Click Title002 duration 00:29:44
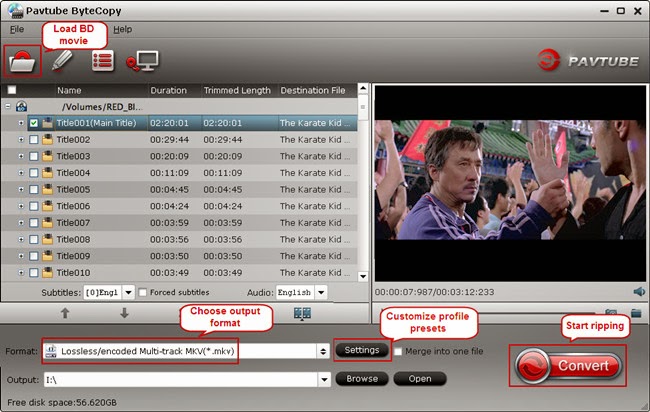Screen dimensions: 650x412 pos(169,140)
